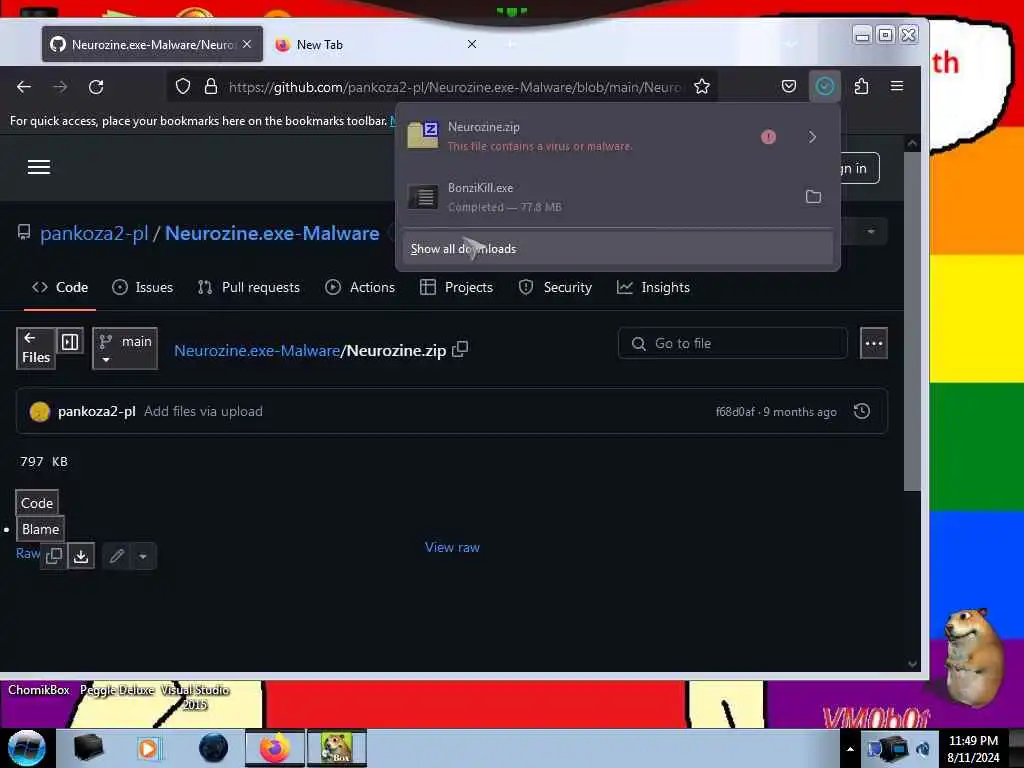Close the Neurozine.exe-Malware browser tab
This screenshot has width=1024, height=768.
247,44
